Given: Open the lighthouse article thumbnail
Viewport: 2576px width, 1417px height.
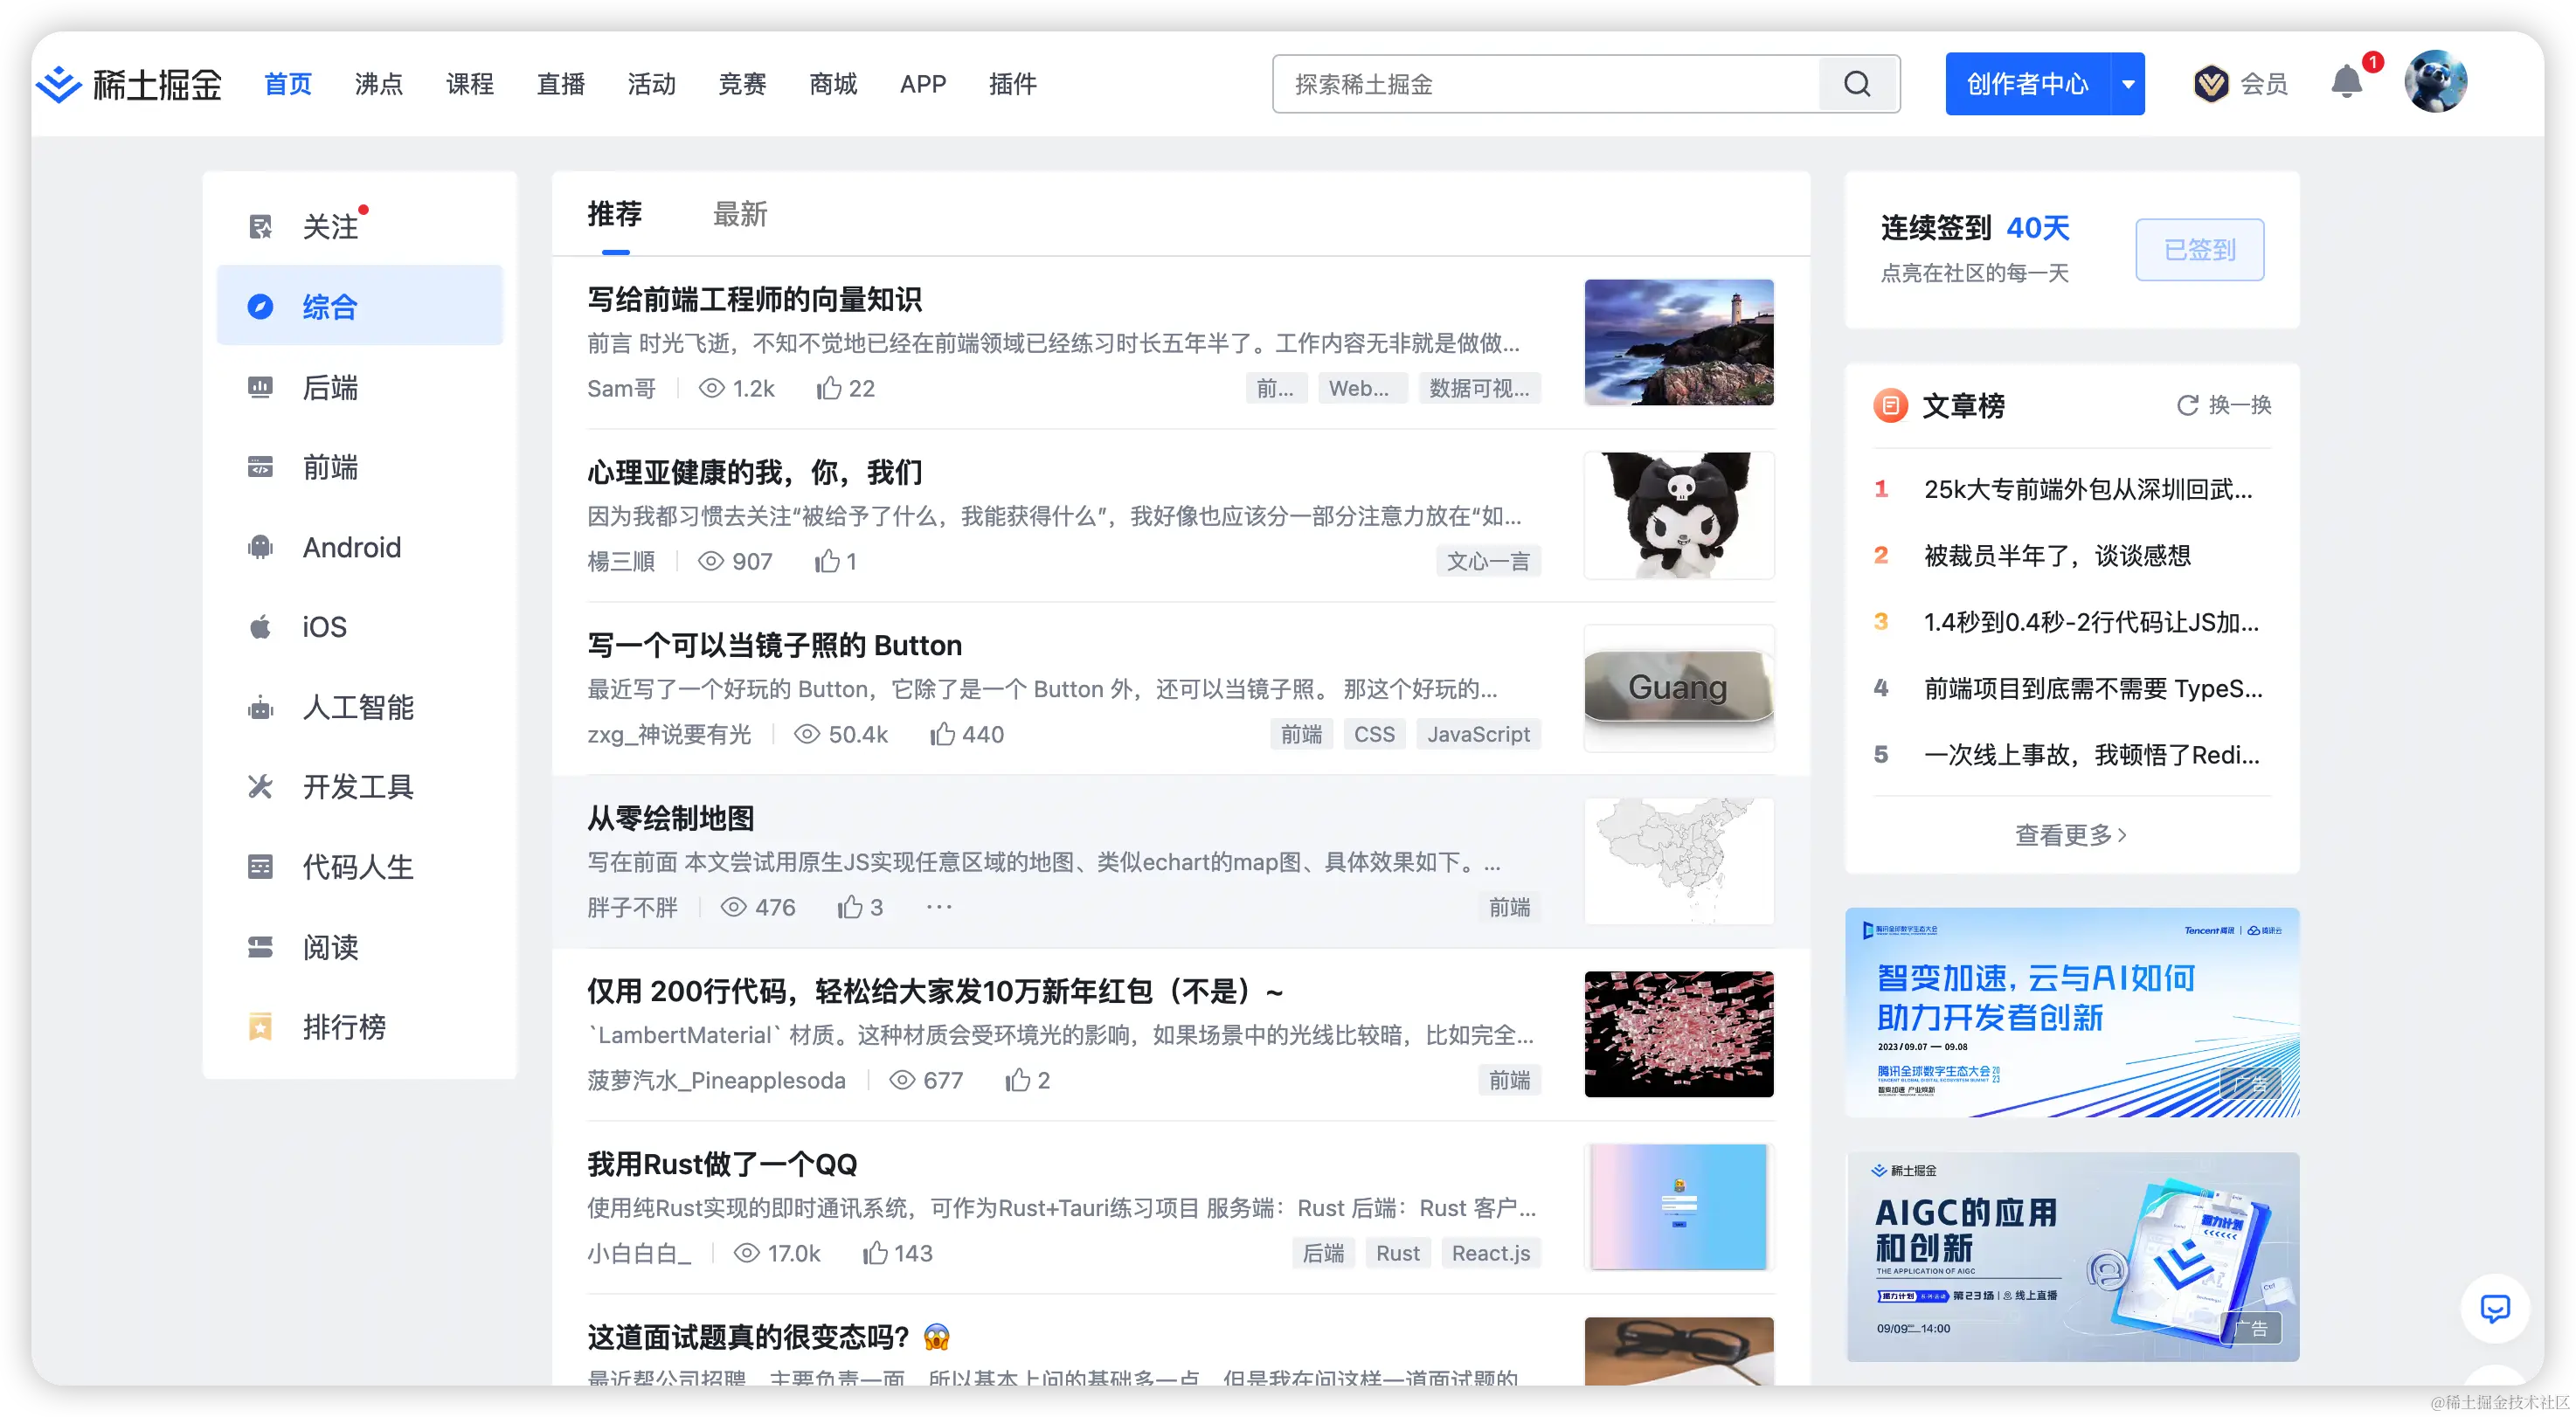Looking at the screenshot, I should 1678,342.
